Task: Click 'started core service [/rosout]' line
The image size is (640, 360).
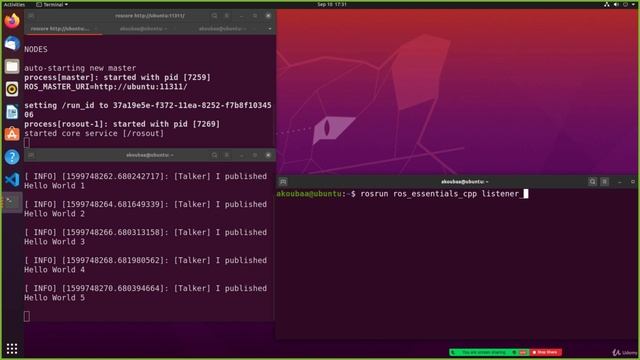Action: click(x=94, y=133)
